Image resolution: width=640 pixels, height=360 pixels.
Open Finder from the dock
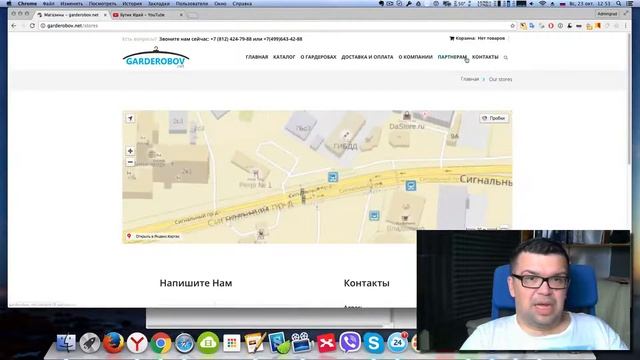pos(66,343)
